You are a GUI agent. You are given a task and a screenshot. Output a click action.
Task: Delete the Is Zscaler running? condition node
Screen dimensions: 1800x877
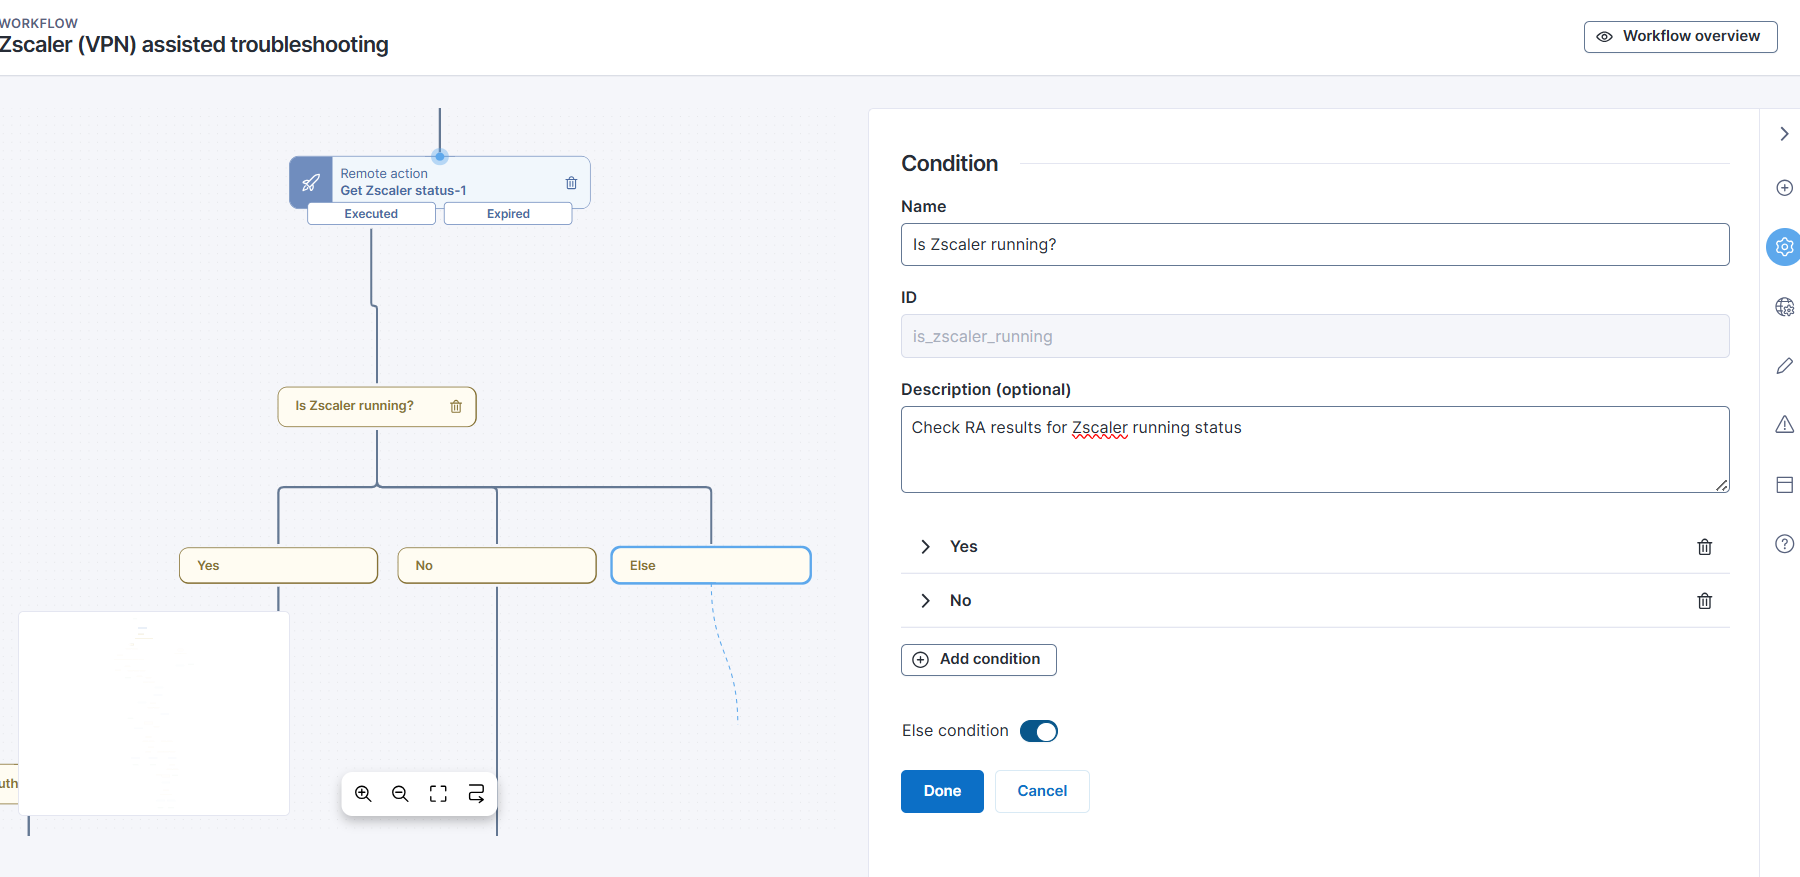[456, 407]
